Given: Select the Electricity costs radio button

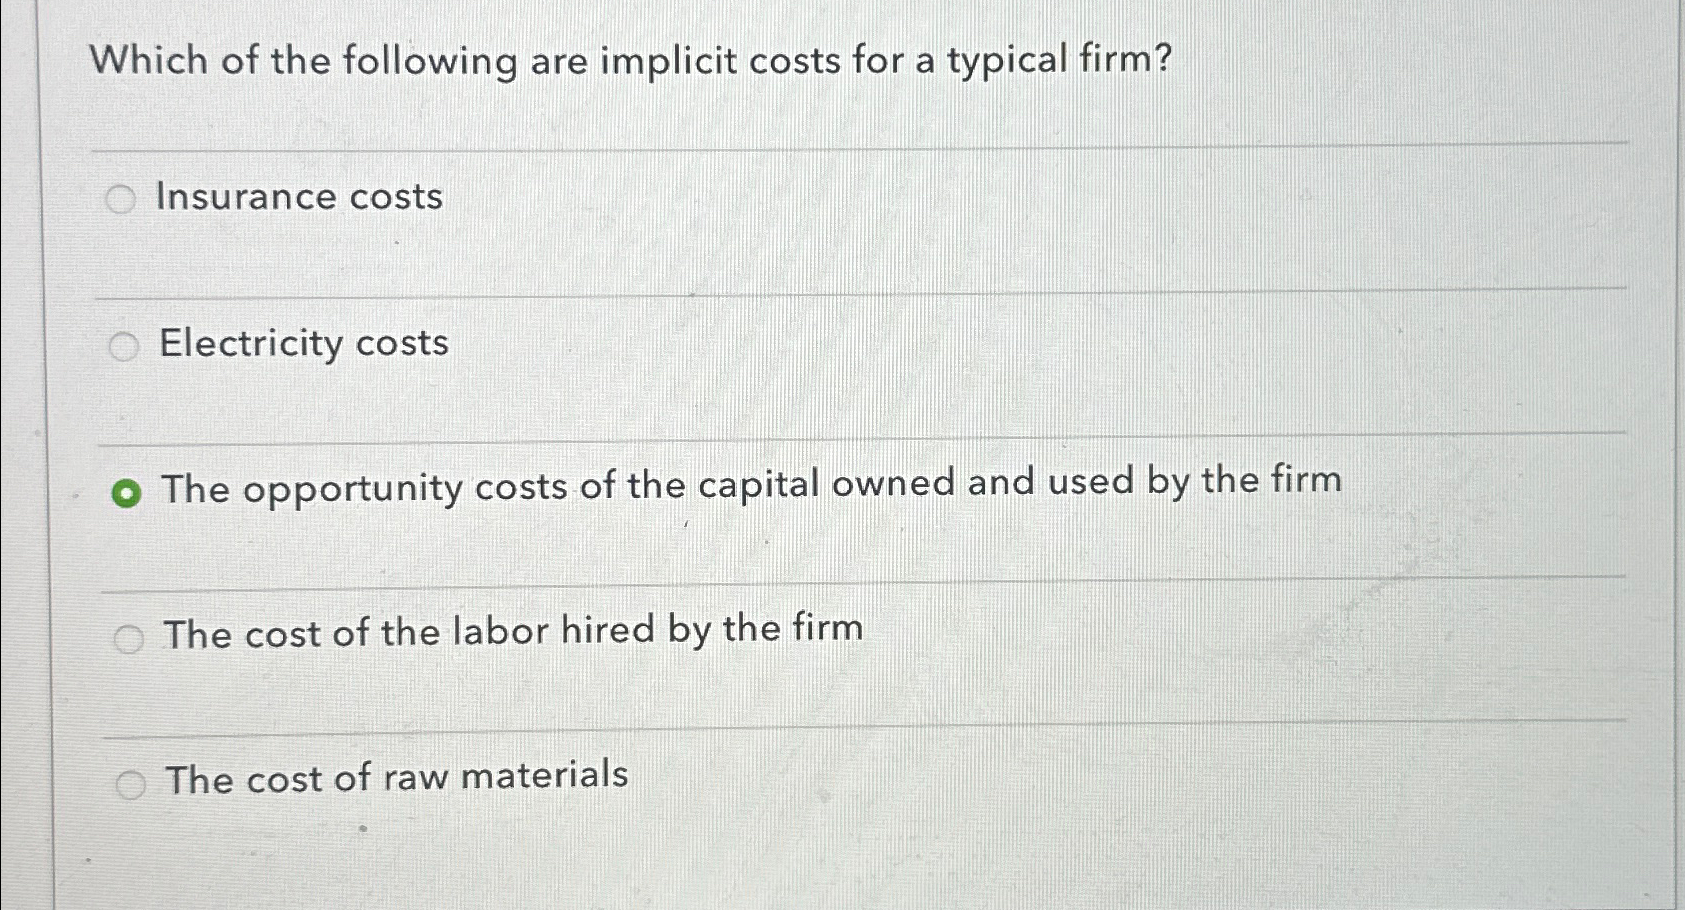Looking at the screenshot, I should (125, 346).
